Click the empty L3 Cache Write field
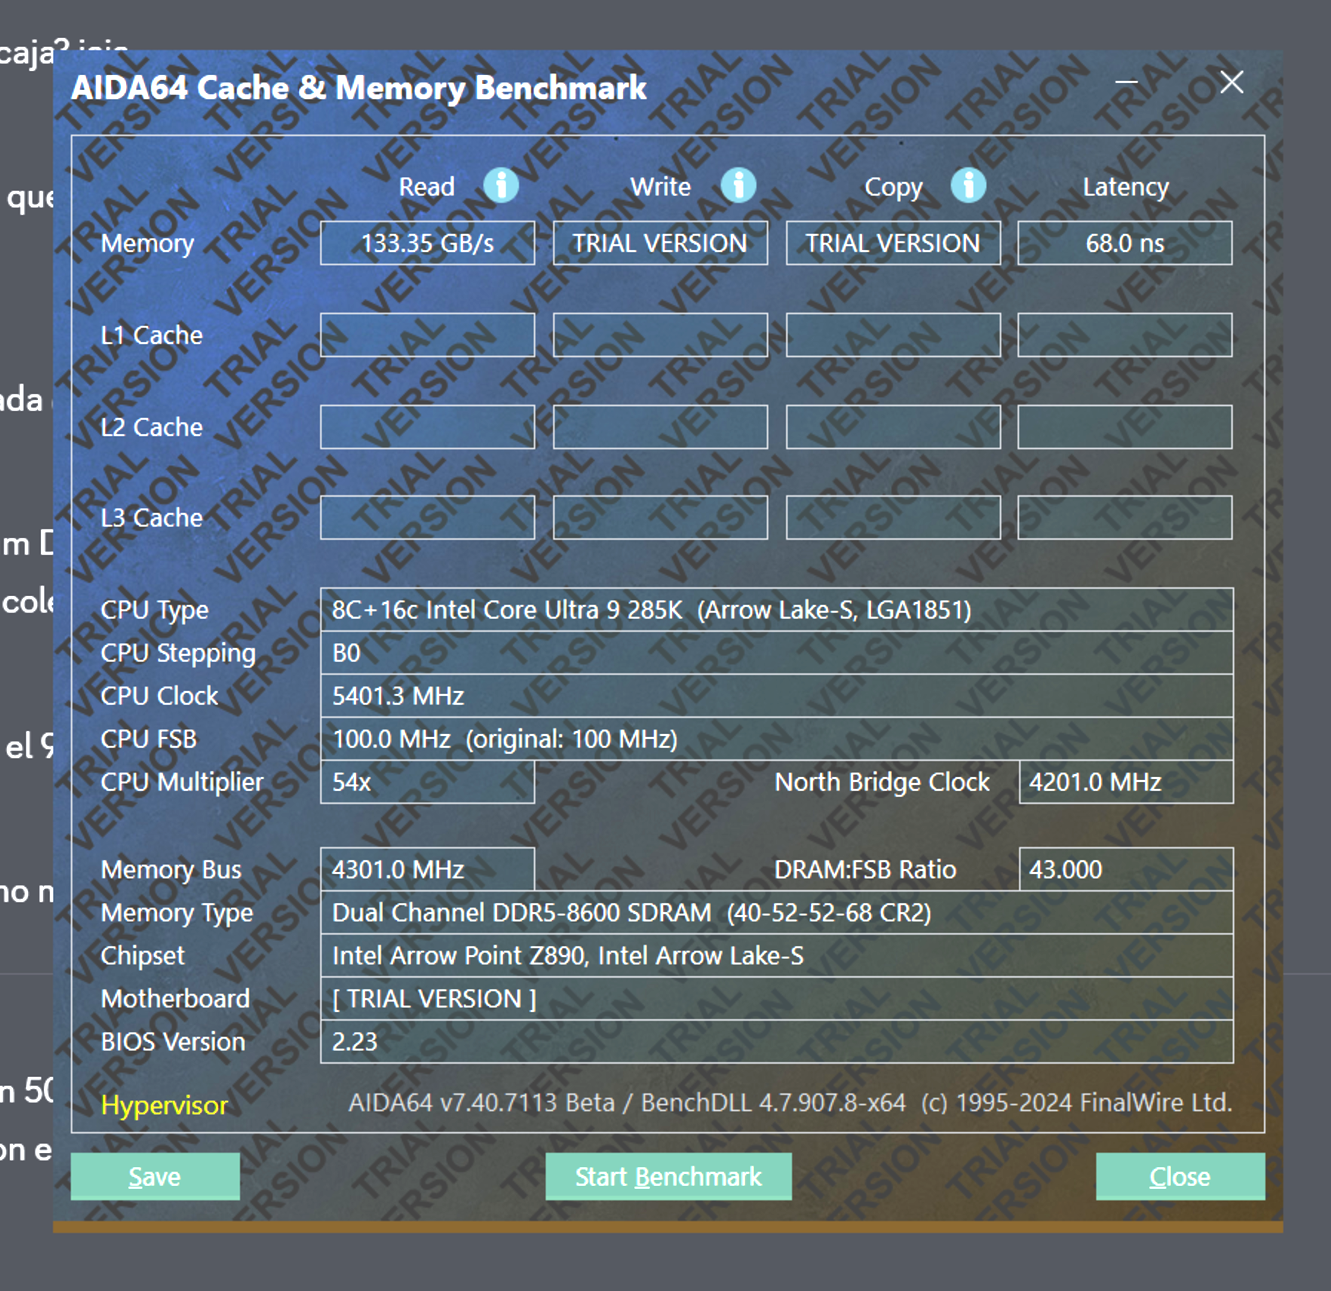1331x1291 pixels. pyautogui.click(x=660, y=518)
